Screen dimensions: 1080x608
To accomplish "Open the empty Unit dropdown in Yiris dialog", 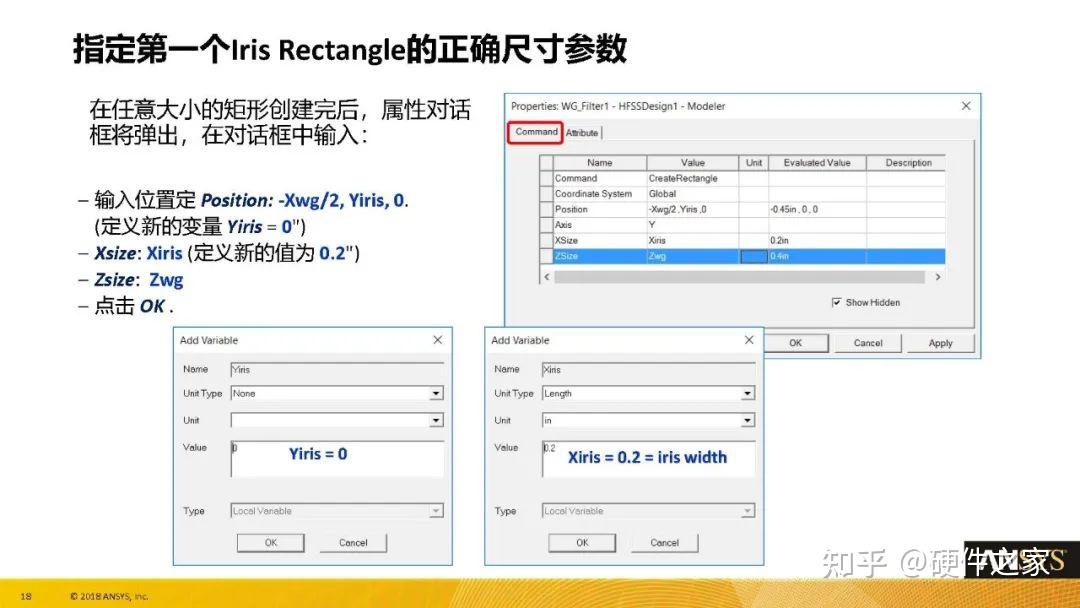I will [436, 420].
